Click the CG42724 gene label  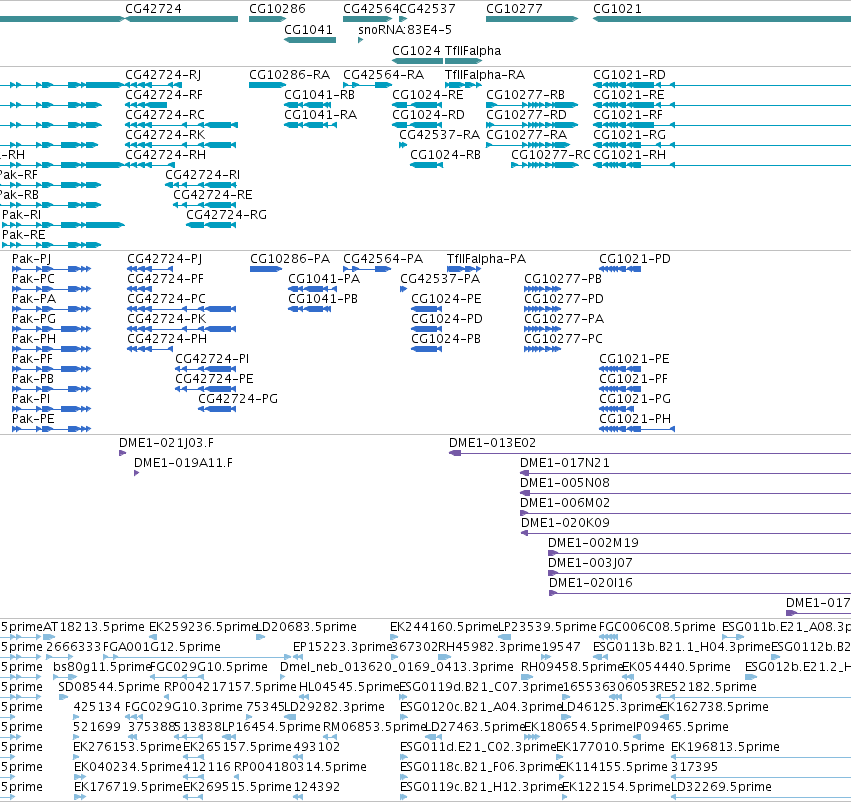tap(153, 9)
